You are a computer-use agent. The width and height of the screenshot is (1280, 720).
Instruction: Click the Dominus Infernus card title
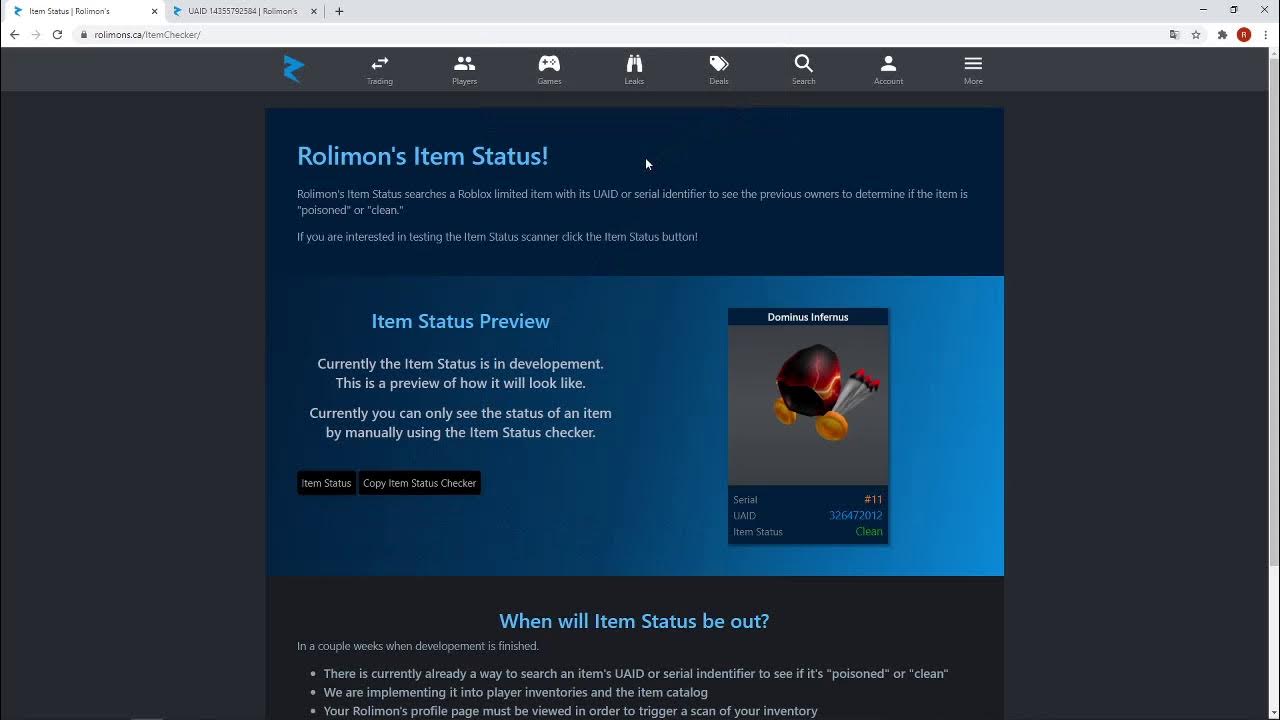click(808, 317)
